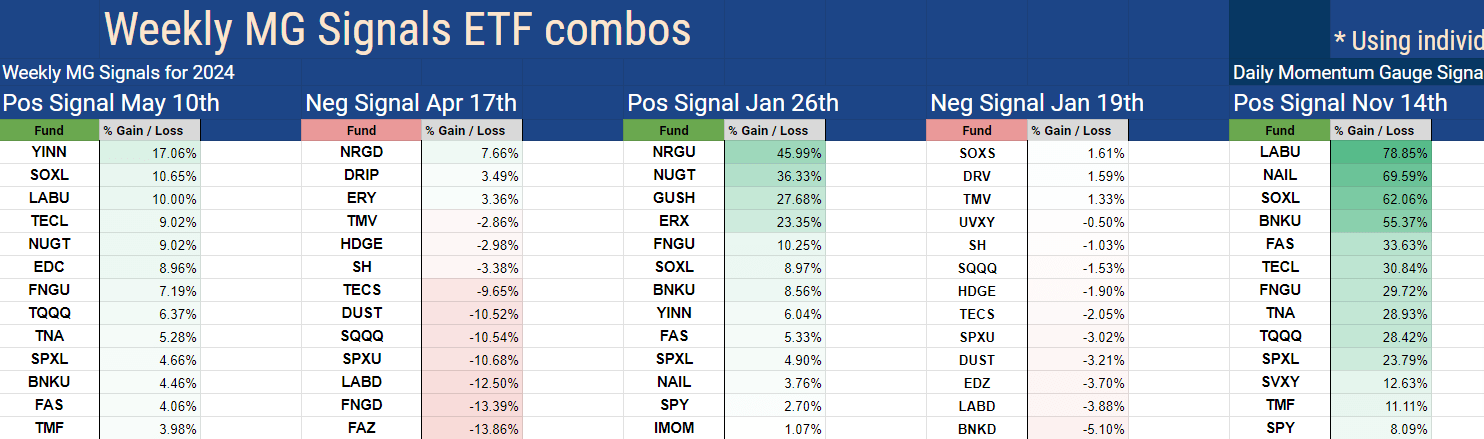Select LABU's 78.85% gain cell
The width and height of the screenshot is (1484, 439).
tap(1380, 153)
